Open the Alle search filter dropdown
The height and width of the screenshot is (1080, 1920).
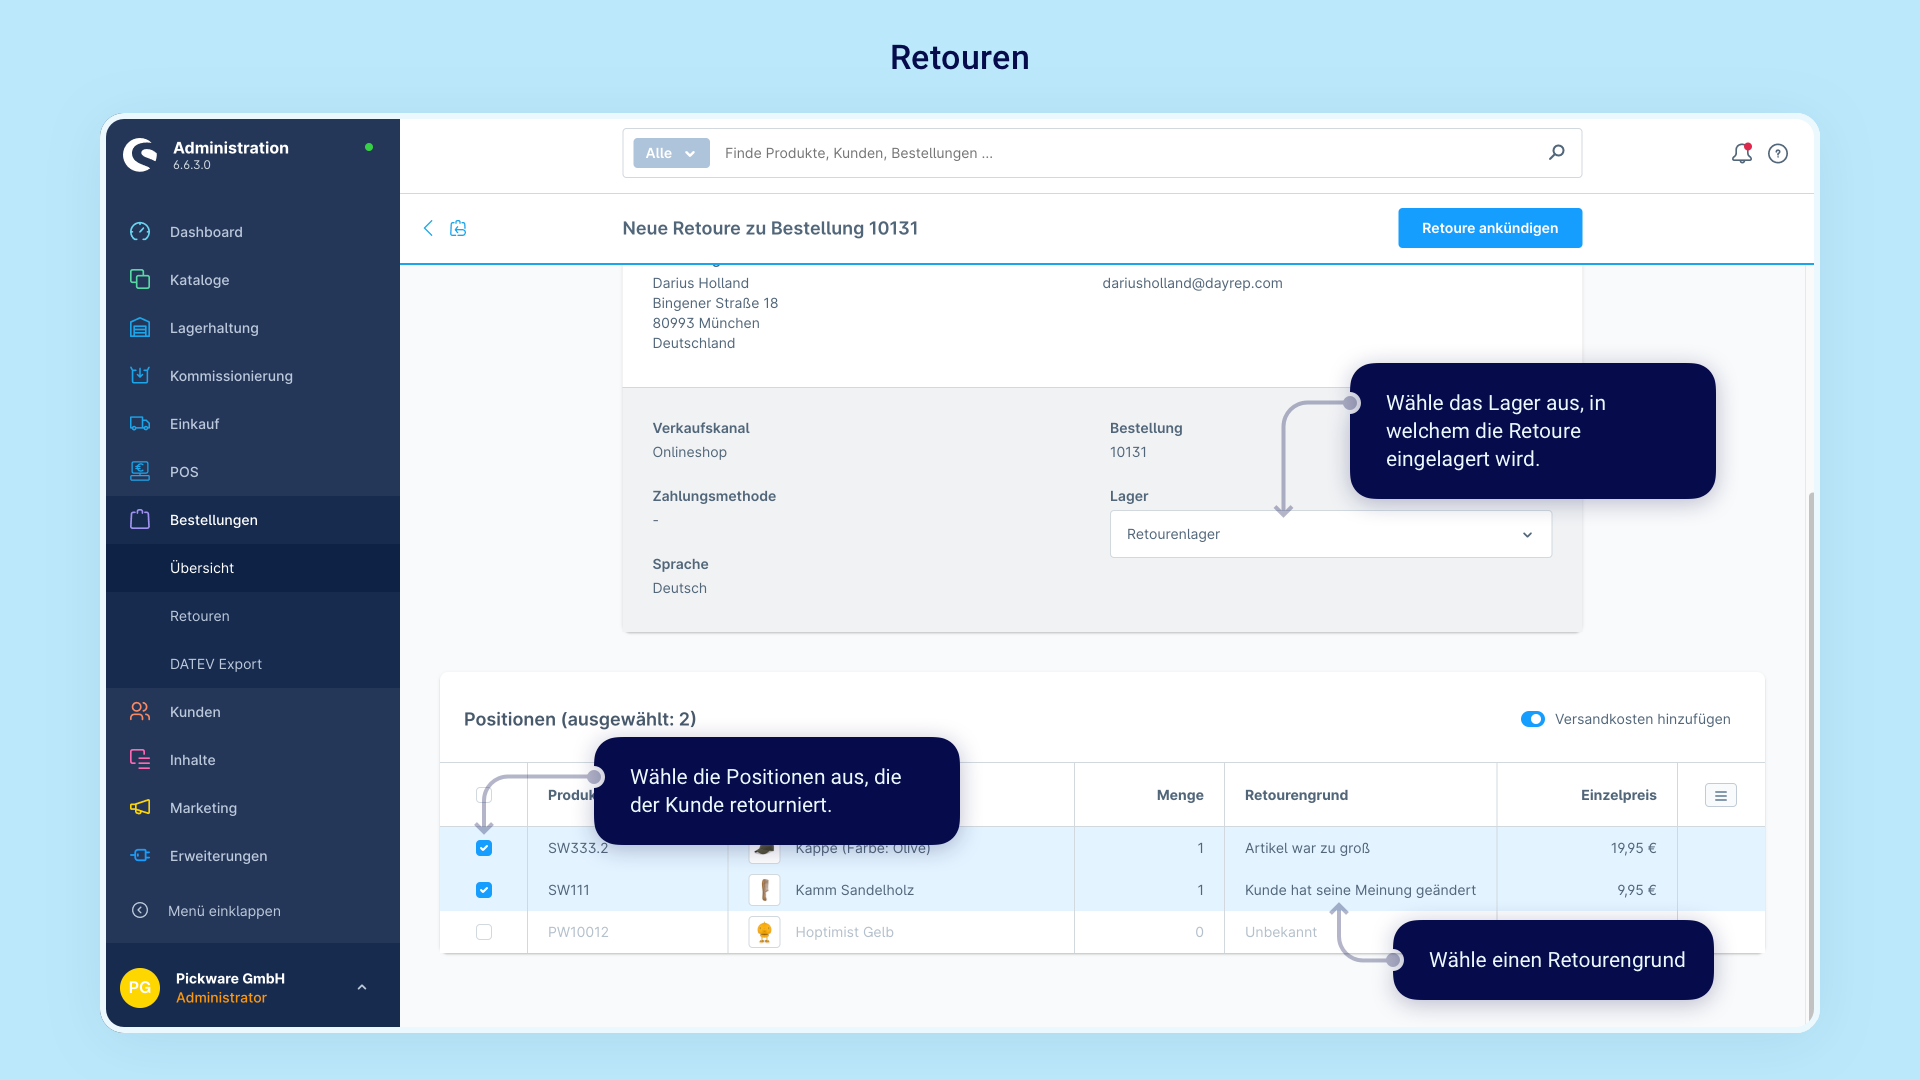pos(671,153)
